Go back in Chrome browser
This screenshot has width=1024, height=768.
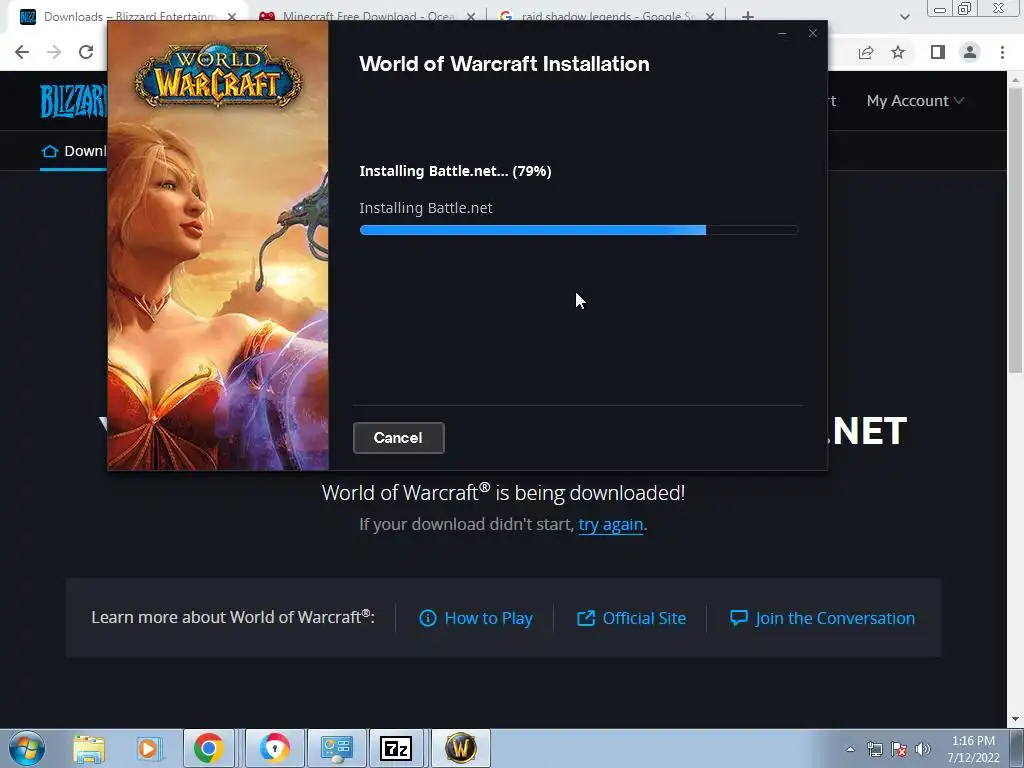[x=22, y=52]
